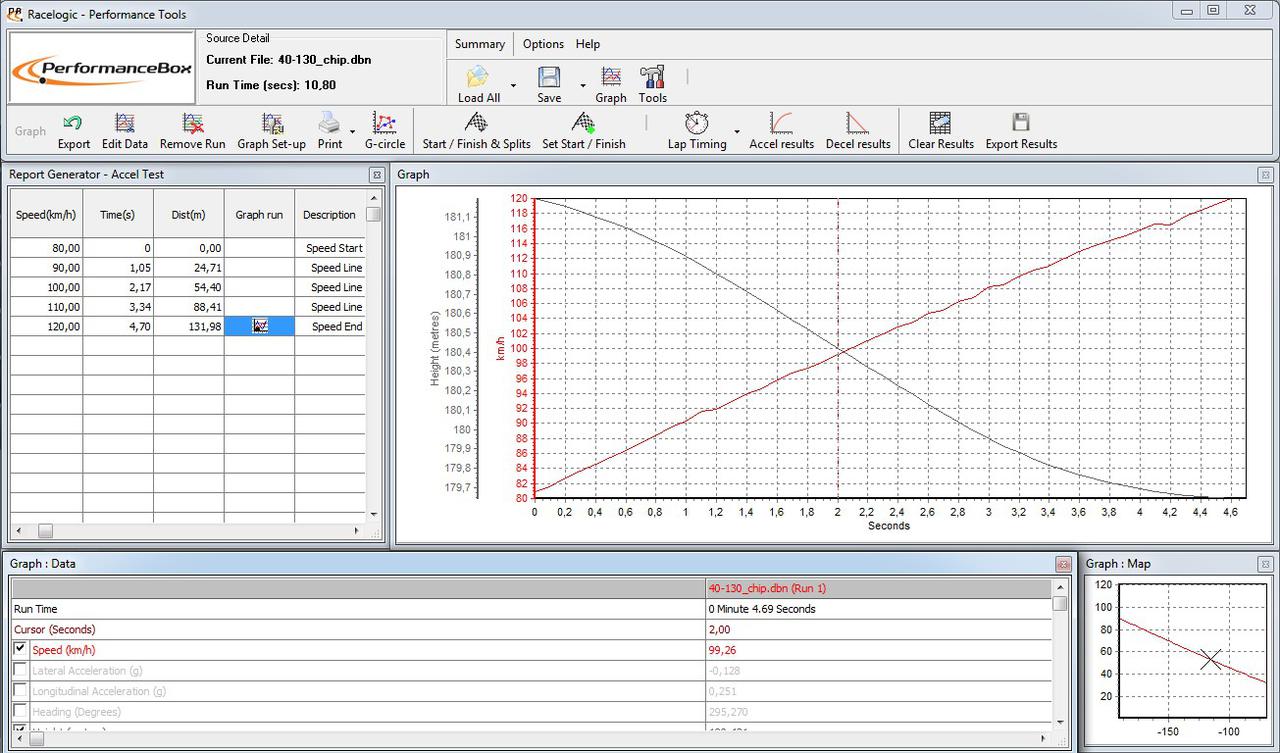Open the Load All dropdown arrow
The height and width of the screenshot is (753, 1280).
[514, 86]
